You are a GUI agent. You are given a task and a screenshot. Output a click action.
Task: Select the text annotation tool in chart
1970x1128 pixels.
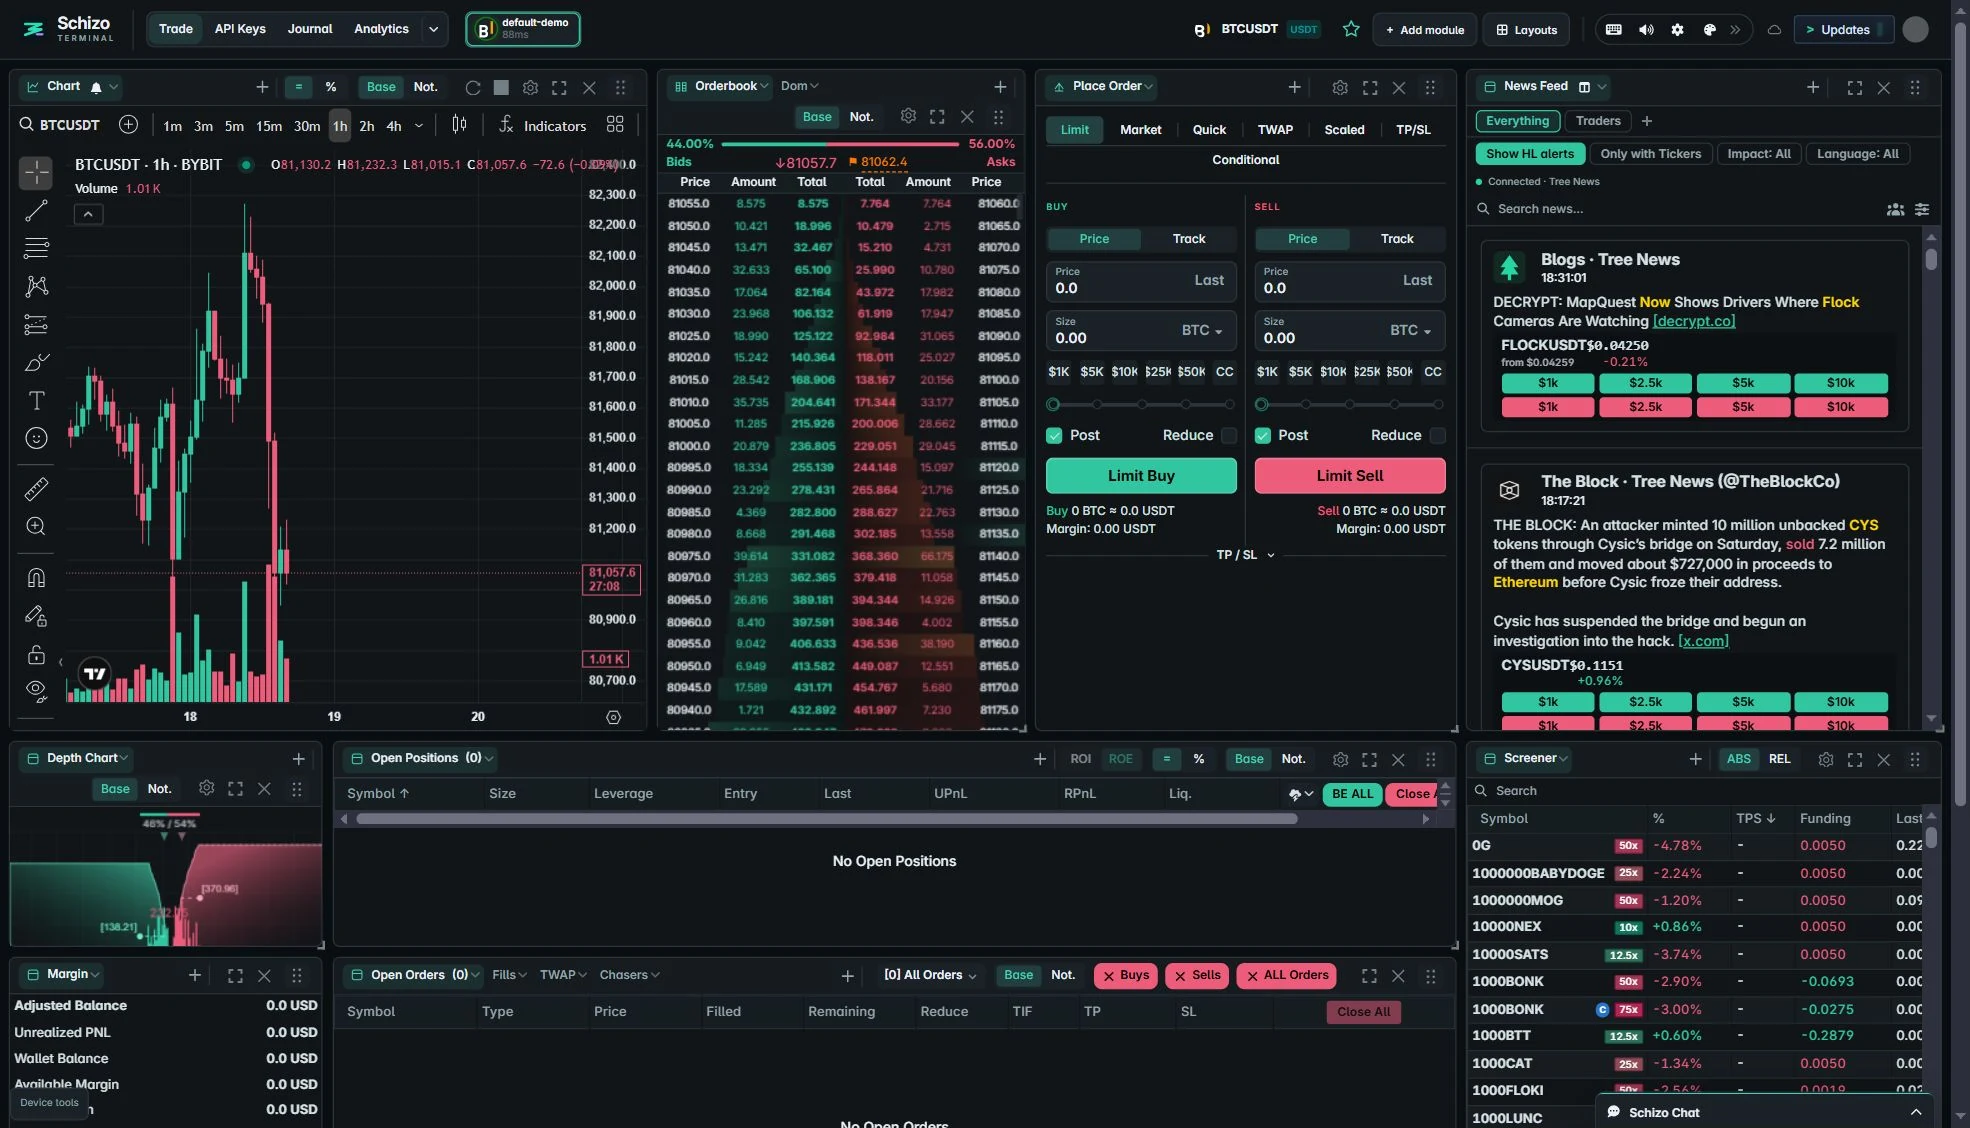[36, 401]
